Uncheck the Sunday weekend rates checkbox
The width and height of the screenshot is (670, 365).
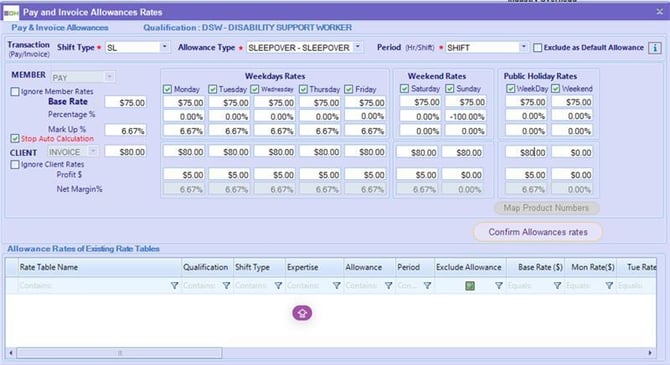(450, 88)
